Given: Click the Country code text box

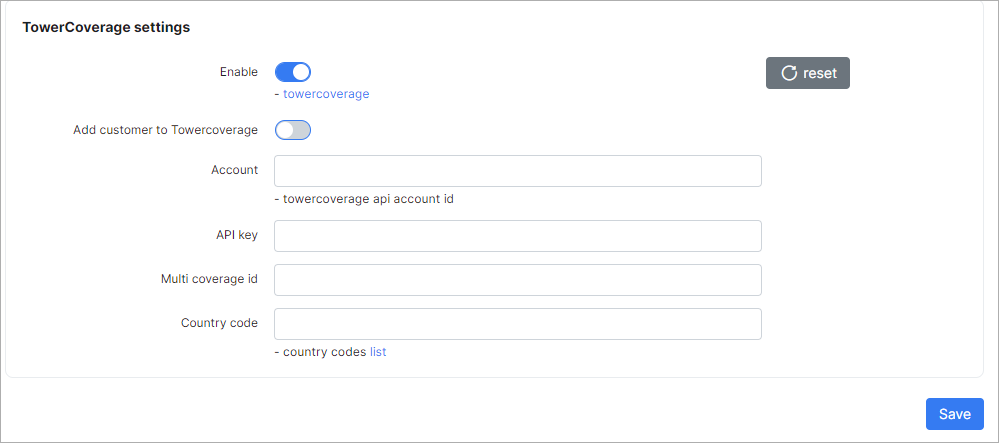Looking at the screenshot, I should click(517, 324).
